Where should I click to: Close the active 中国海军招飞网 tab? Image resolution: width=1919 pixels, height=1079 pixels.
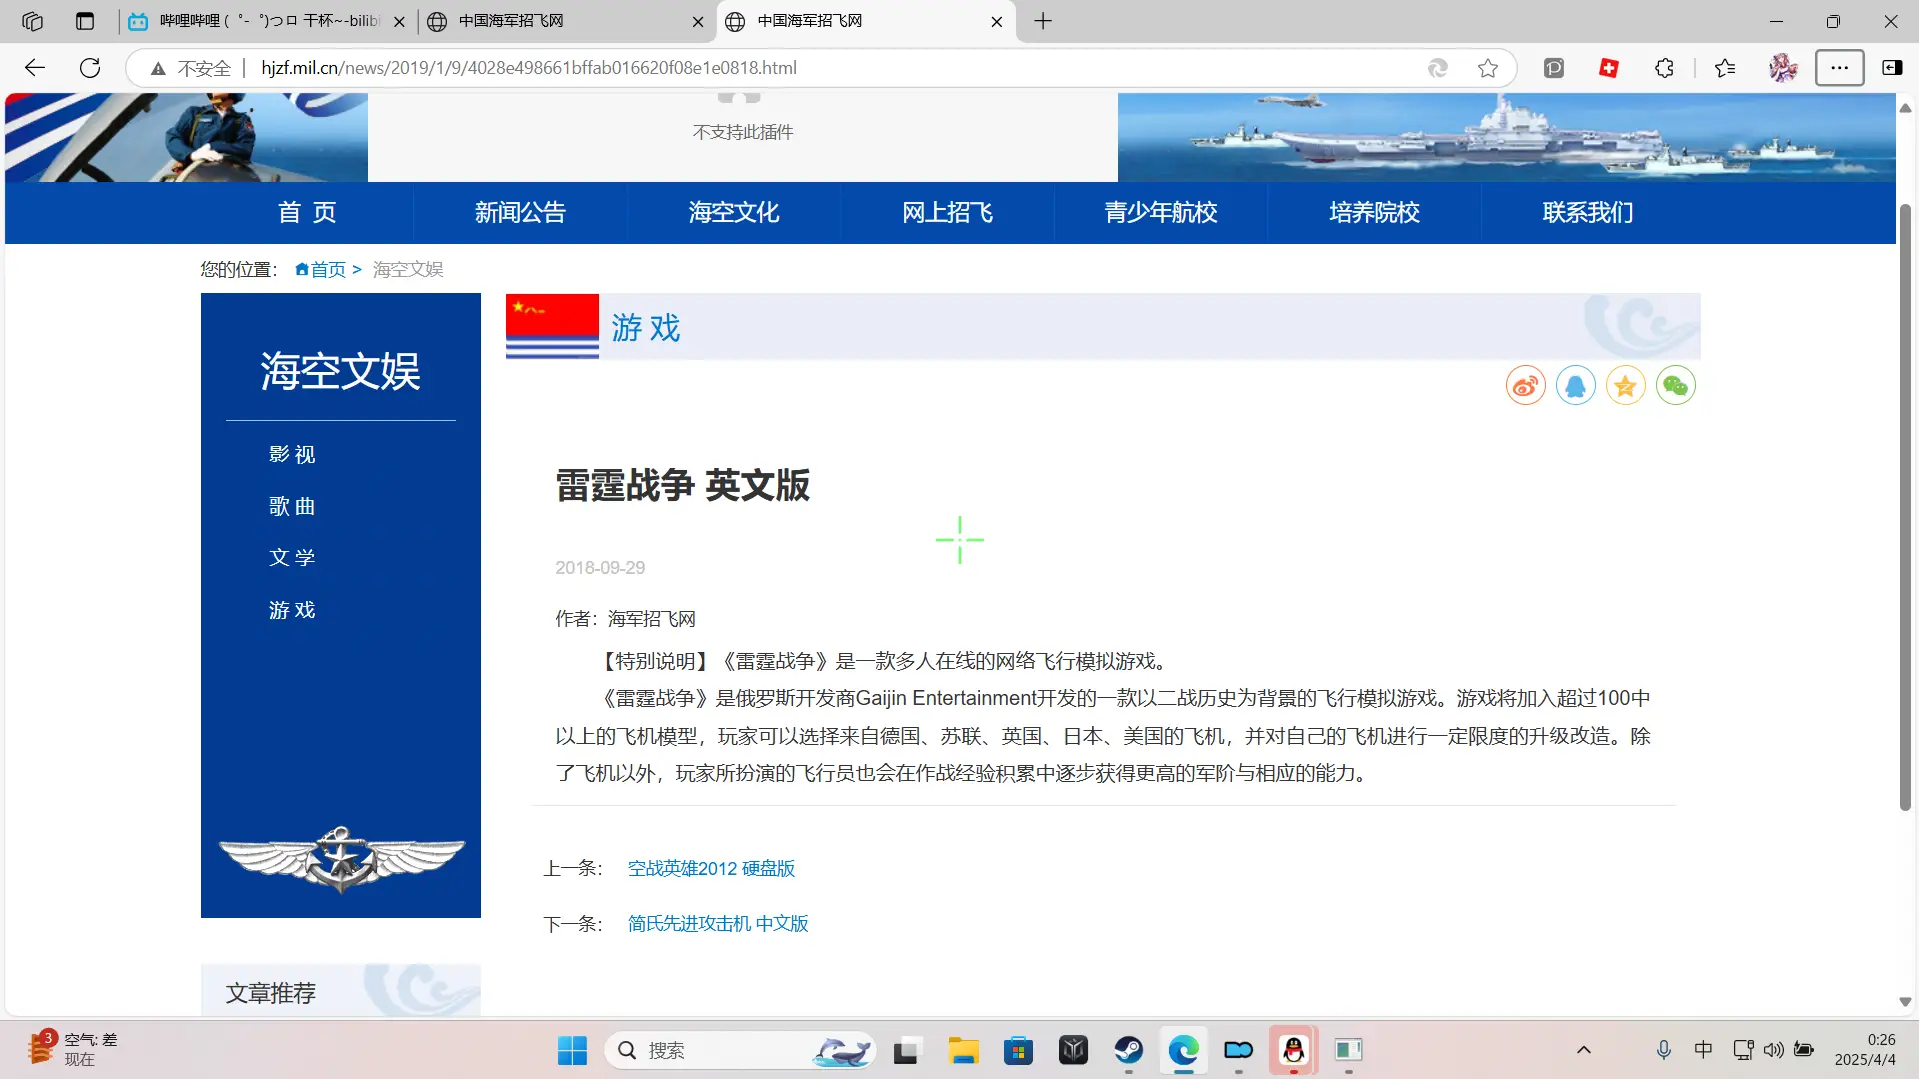996,21
